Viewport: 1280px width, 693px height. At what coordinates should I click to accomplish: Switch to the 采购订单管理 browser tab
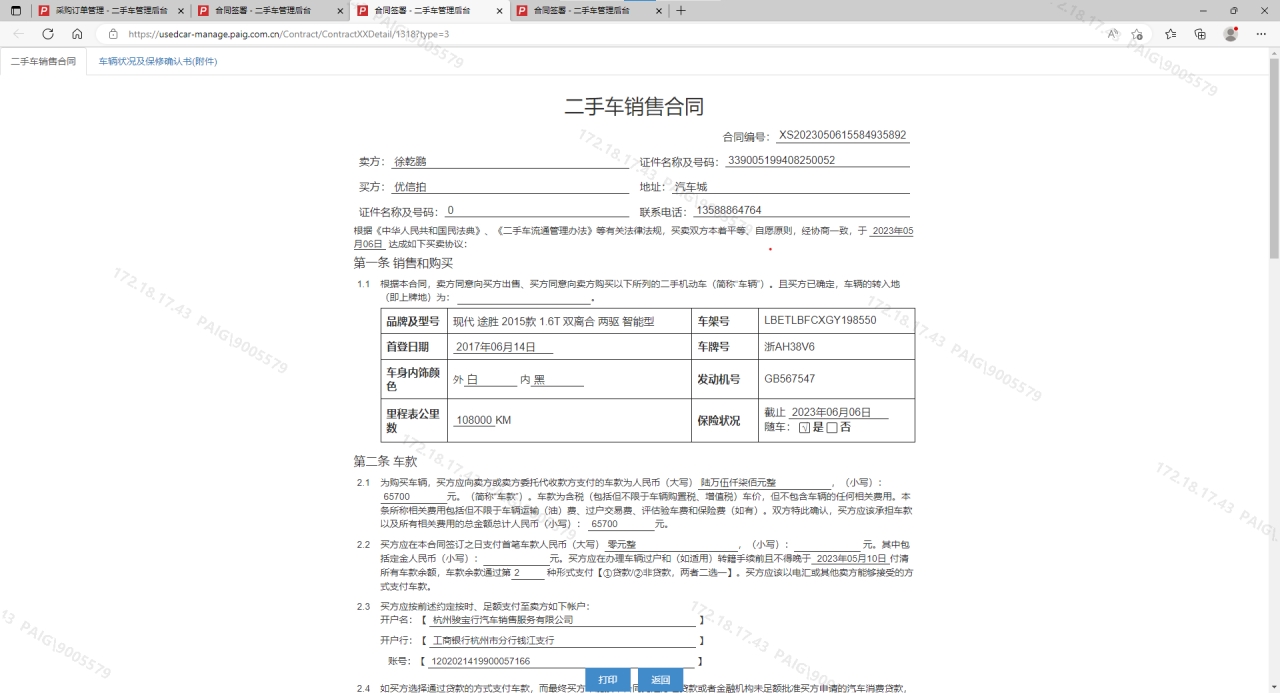110,10
